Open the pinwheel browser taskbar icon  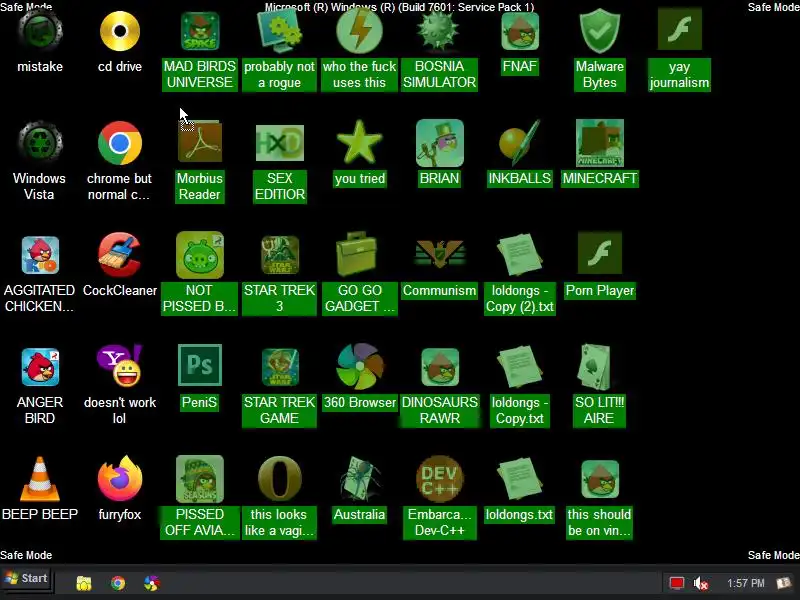(x=152, y=583)
